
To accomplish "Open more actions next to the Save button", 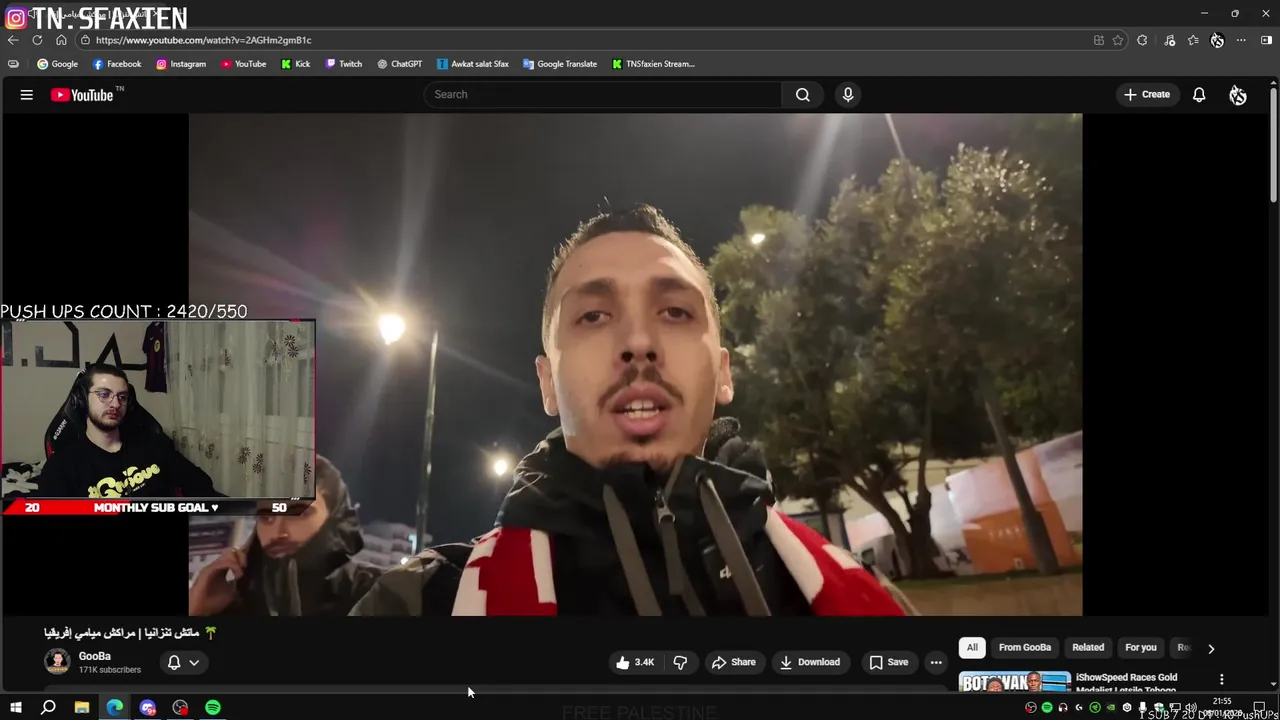I will tap(936, 662).
